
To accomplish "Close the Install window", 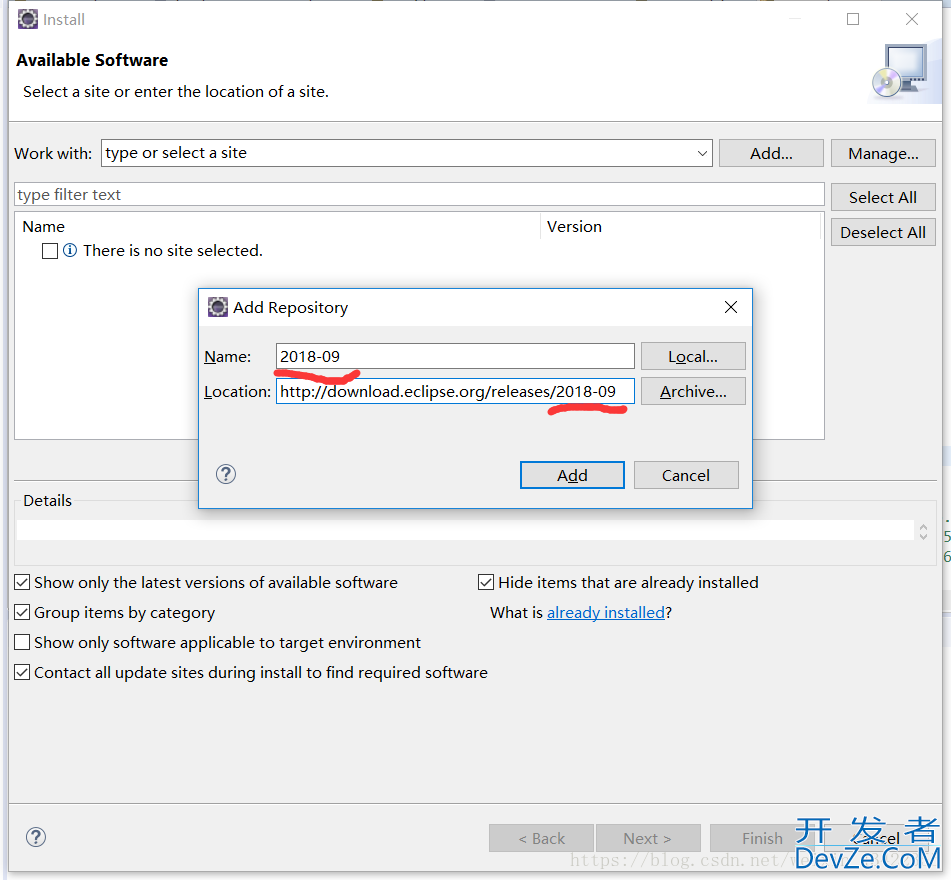I will click(x=912, y=19).
